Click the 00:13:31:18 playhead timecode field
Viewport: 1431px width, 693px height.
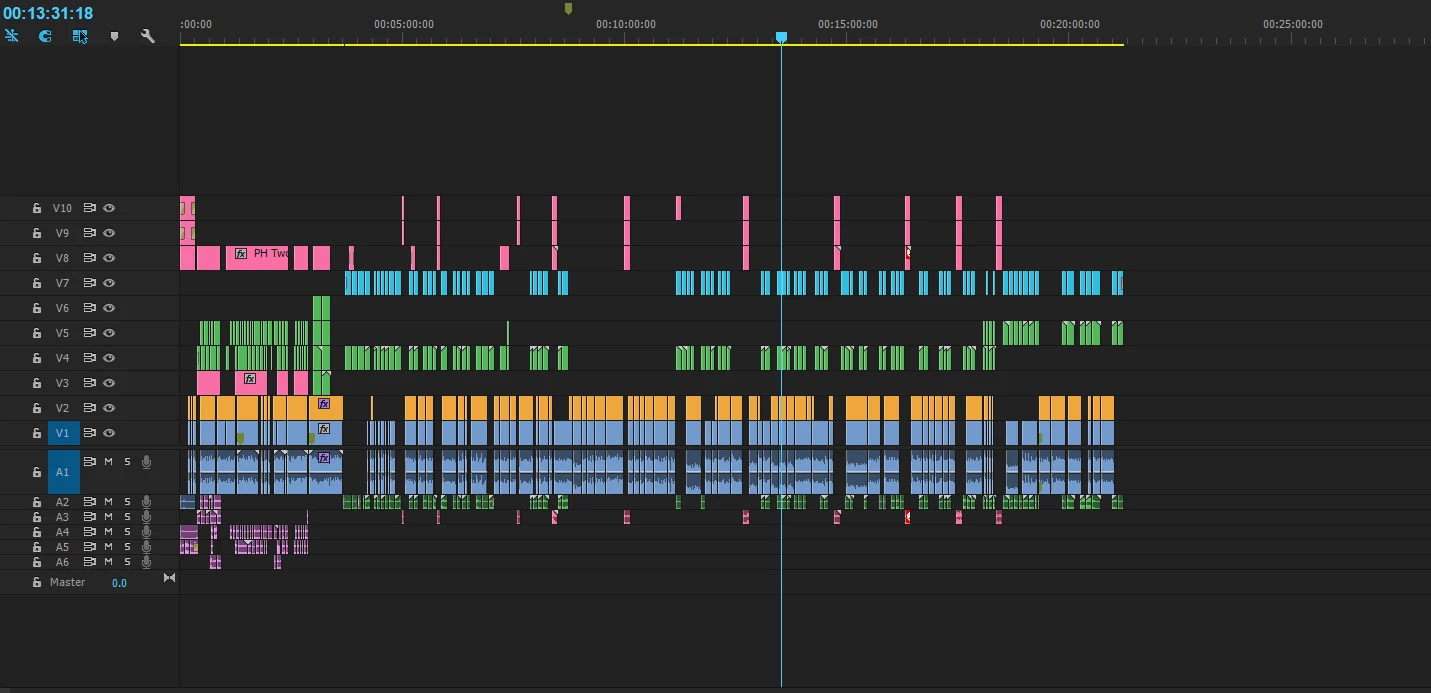(x=48, y=13)
